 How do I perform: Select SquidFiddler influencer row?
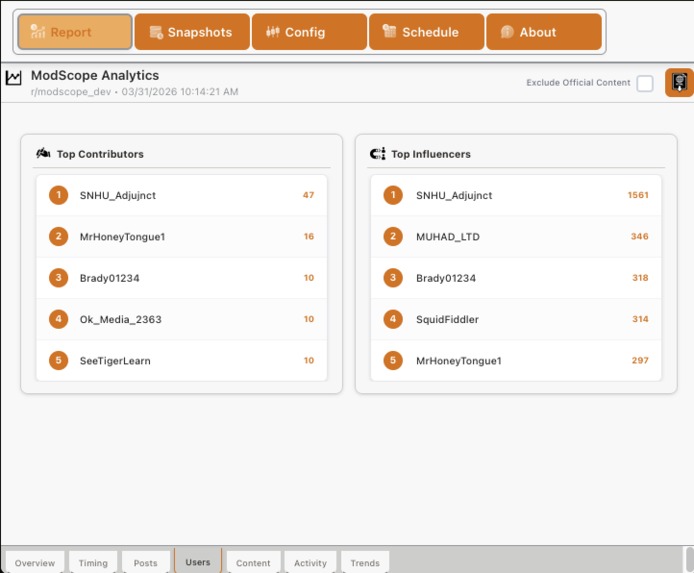click(516, 319)
